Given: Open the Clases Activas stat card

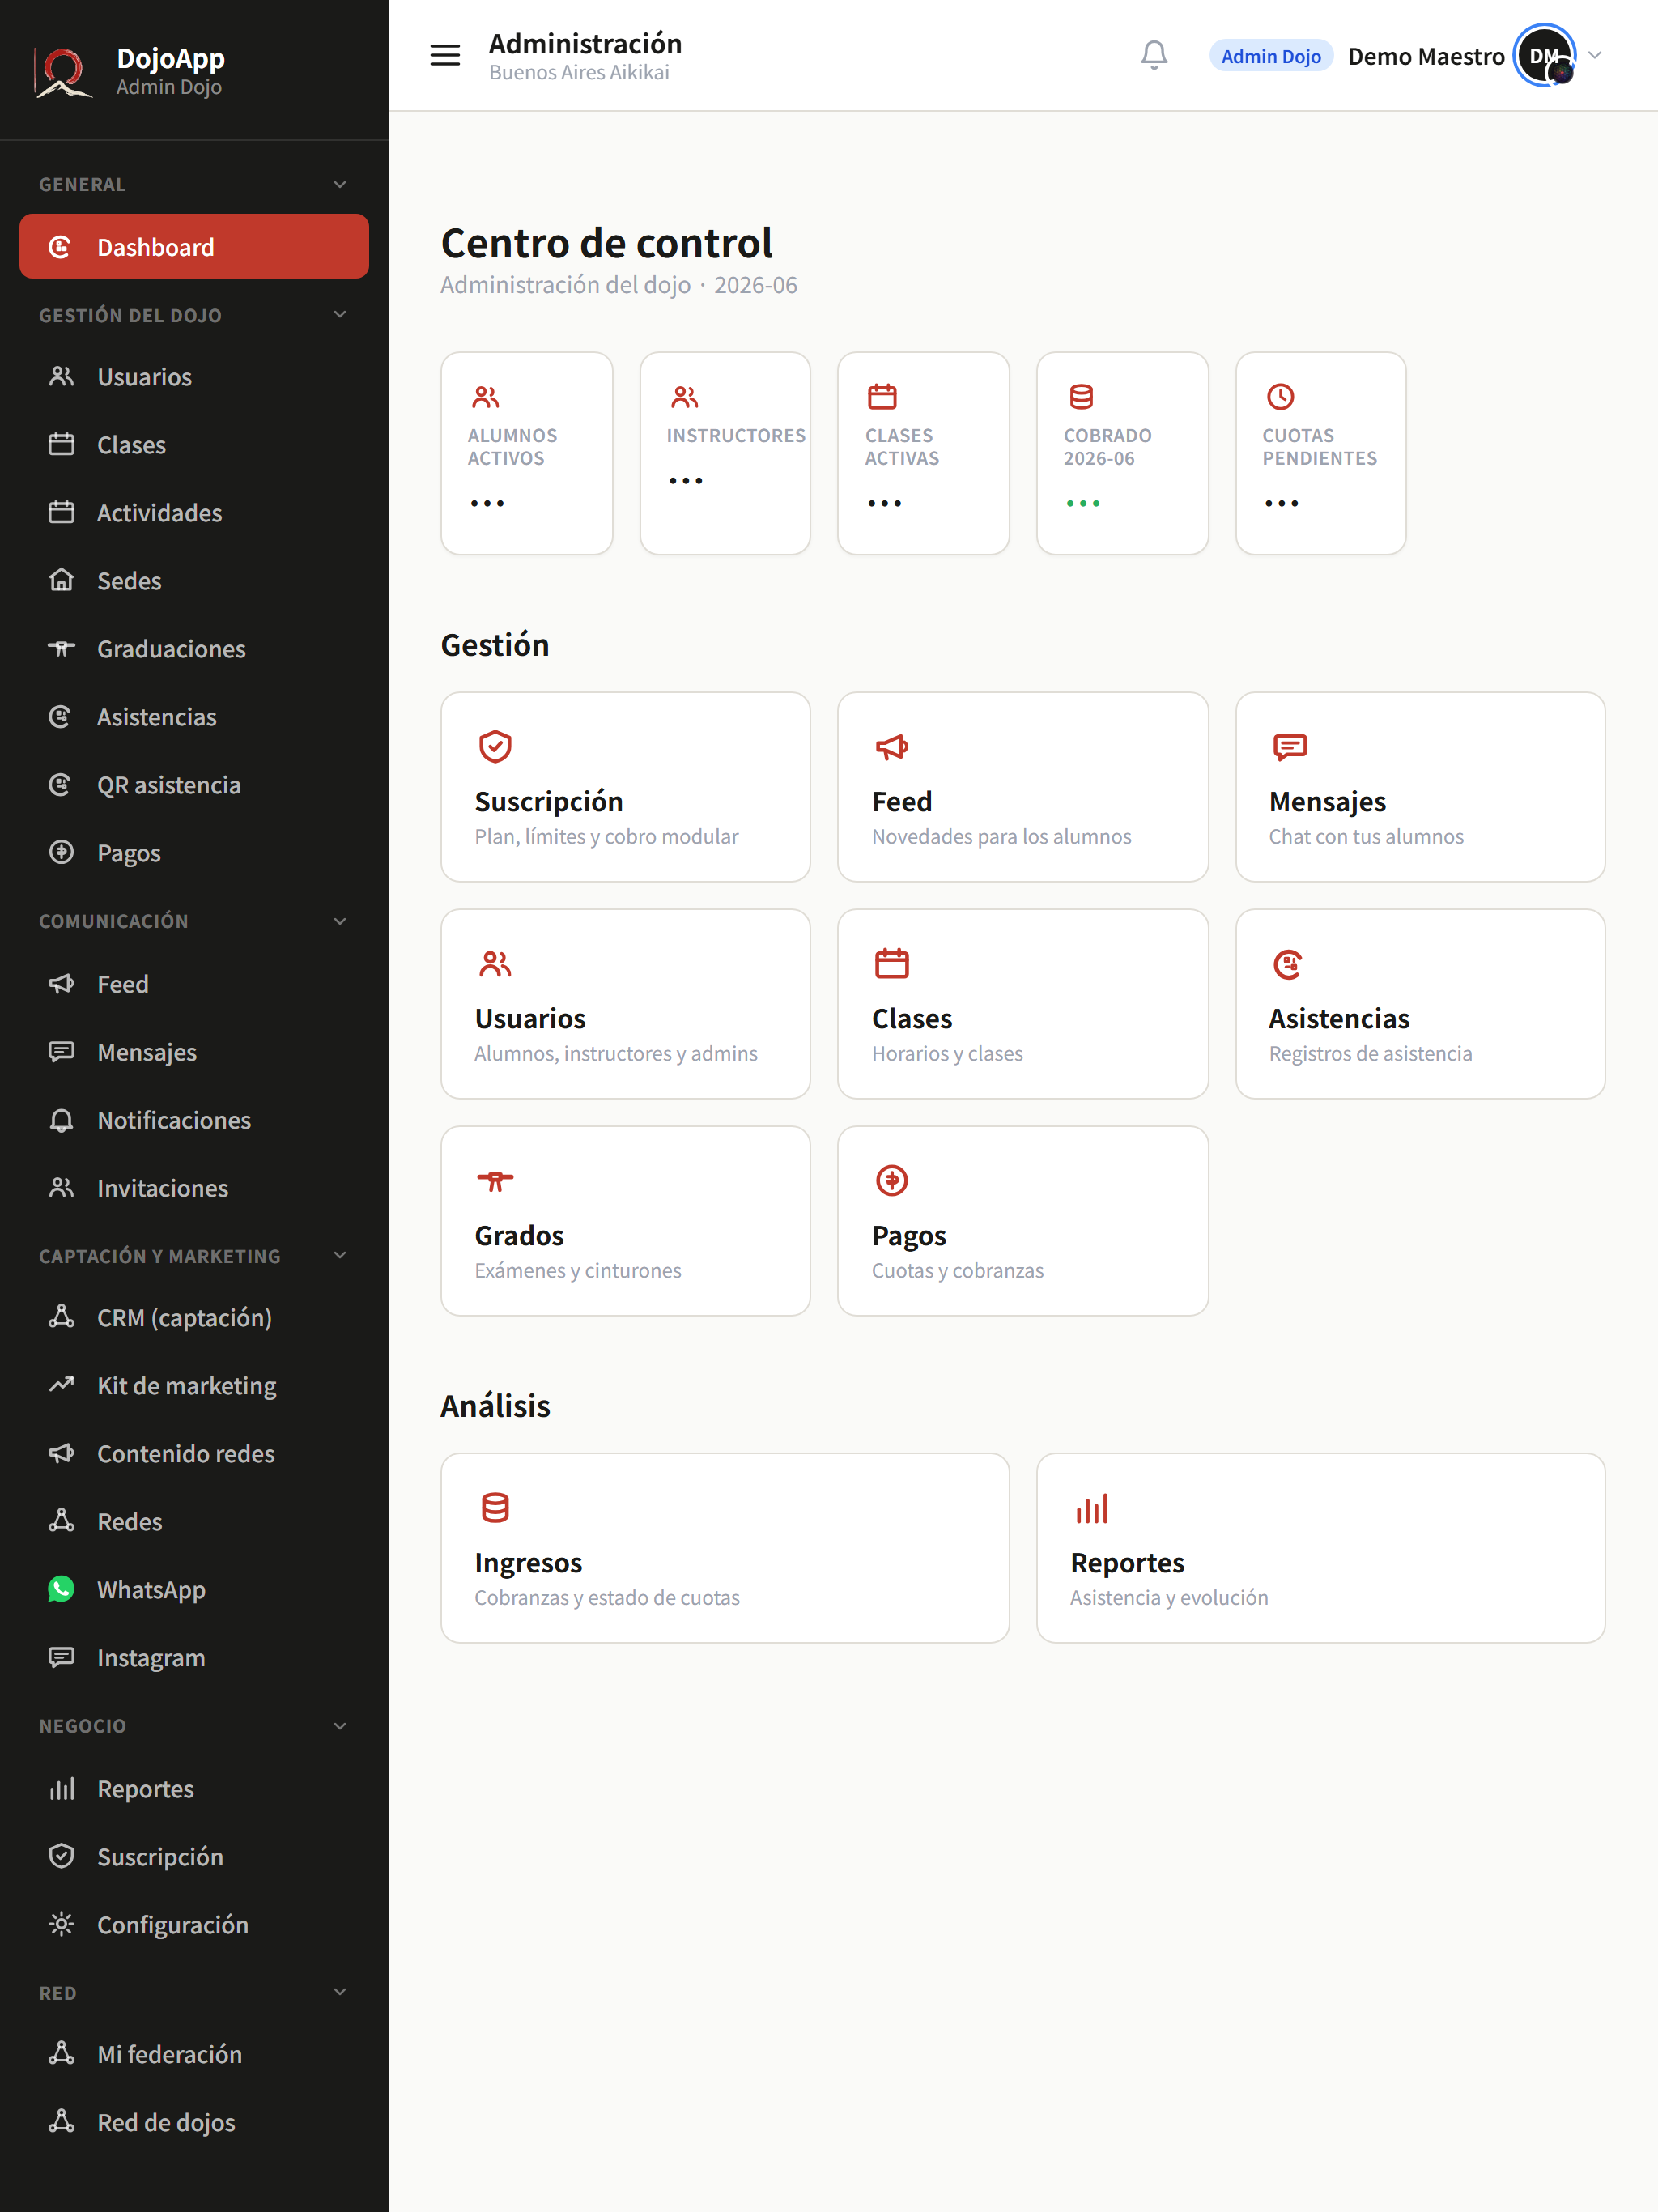Looking at the screenshot, I should 923,453.
